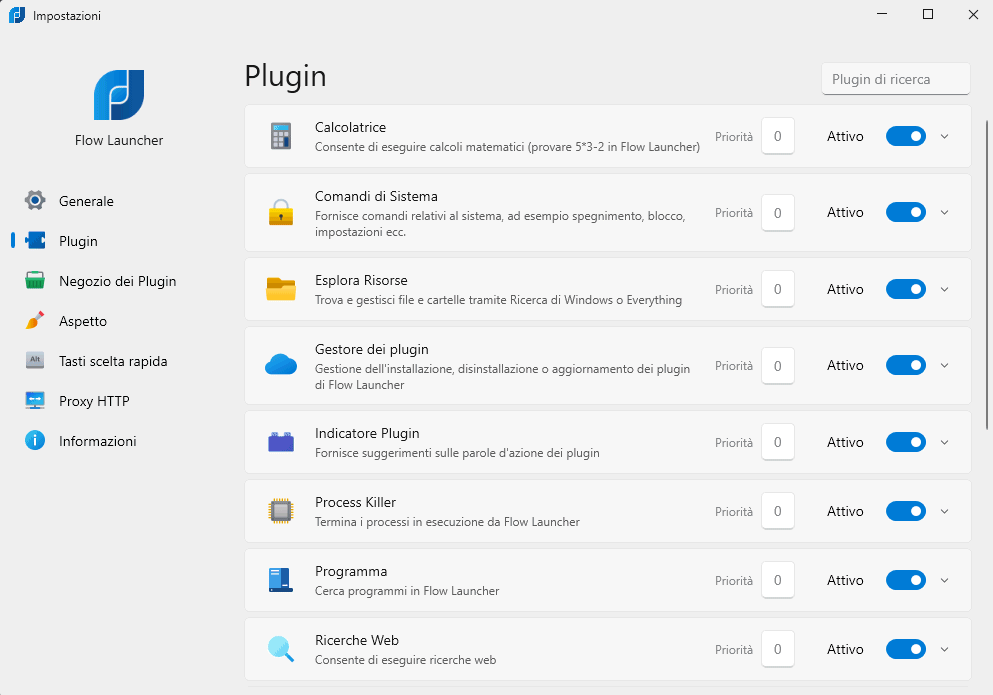Click the Proxy HTTP monitor icon
This screenshot has width=993, height=695.
(x=35, y=400)
